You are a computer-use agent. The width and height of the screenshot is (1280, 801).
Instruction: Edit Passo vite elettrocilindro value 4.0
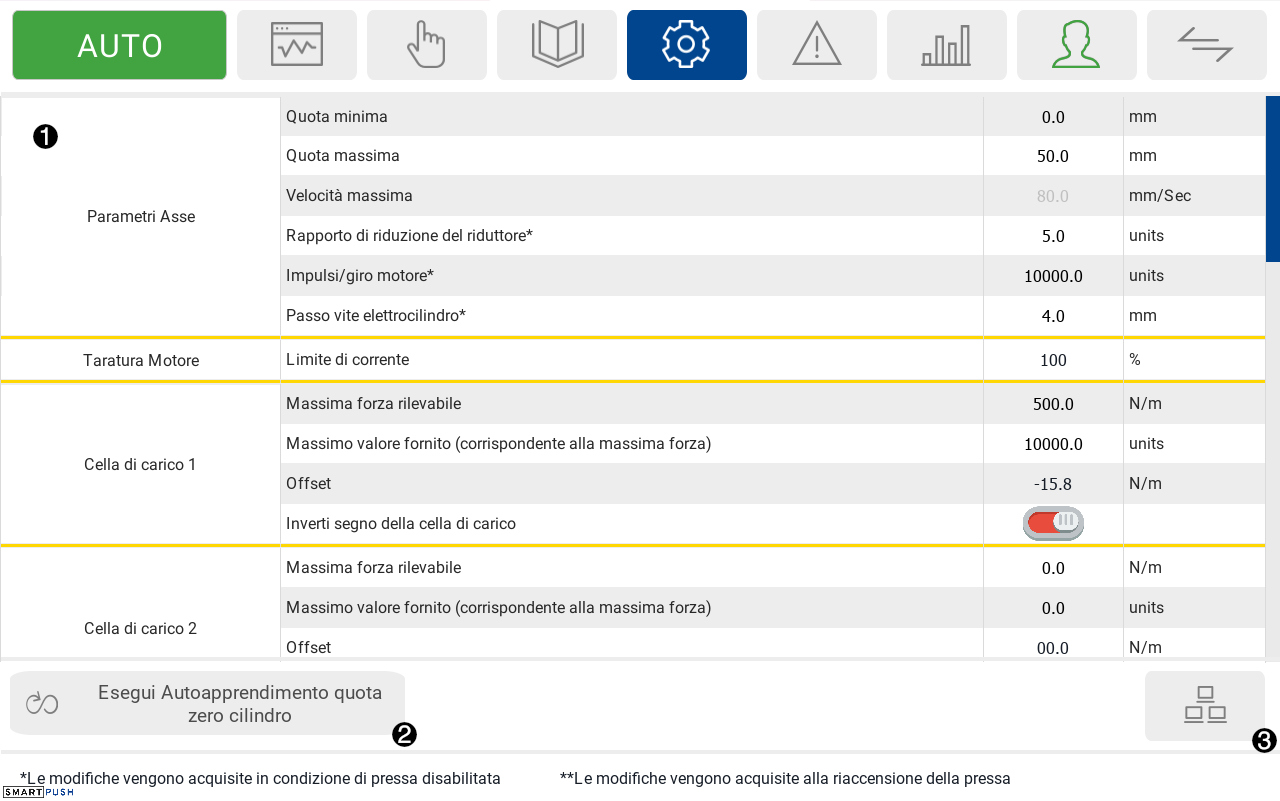1053,316
